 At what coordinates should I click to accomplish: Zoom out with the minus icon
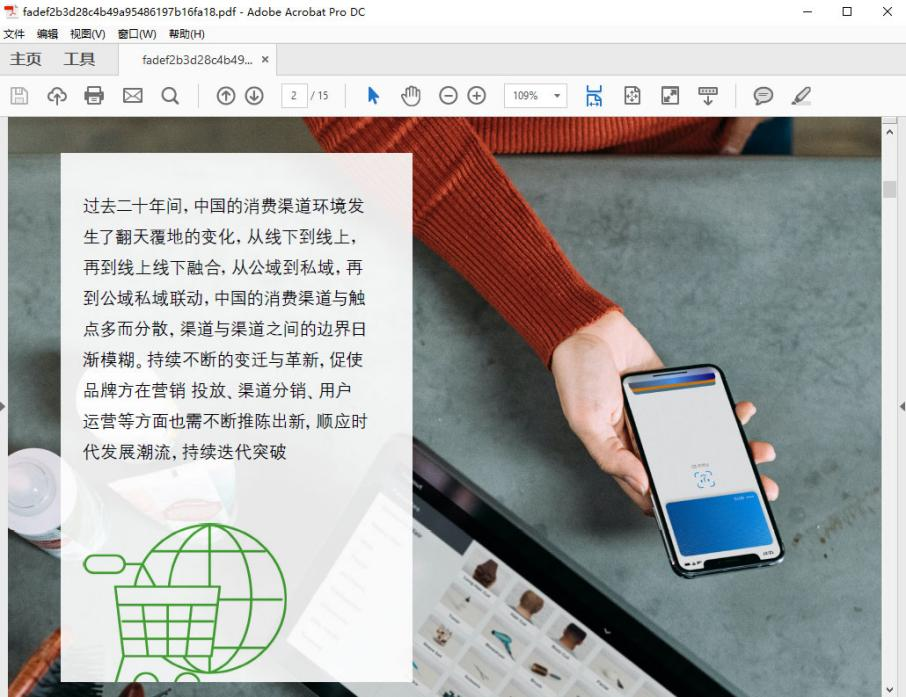coord(448,96)
